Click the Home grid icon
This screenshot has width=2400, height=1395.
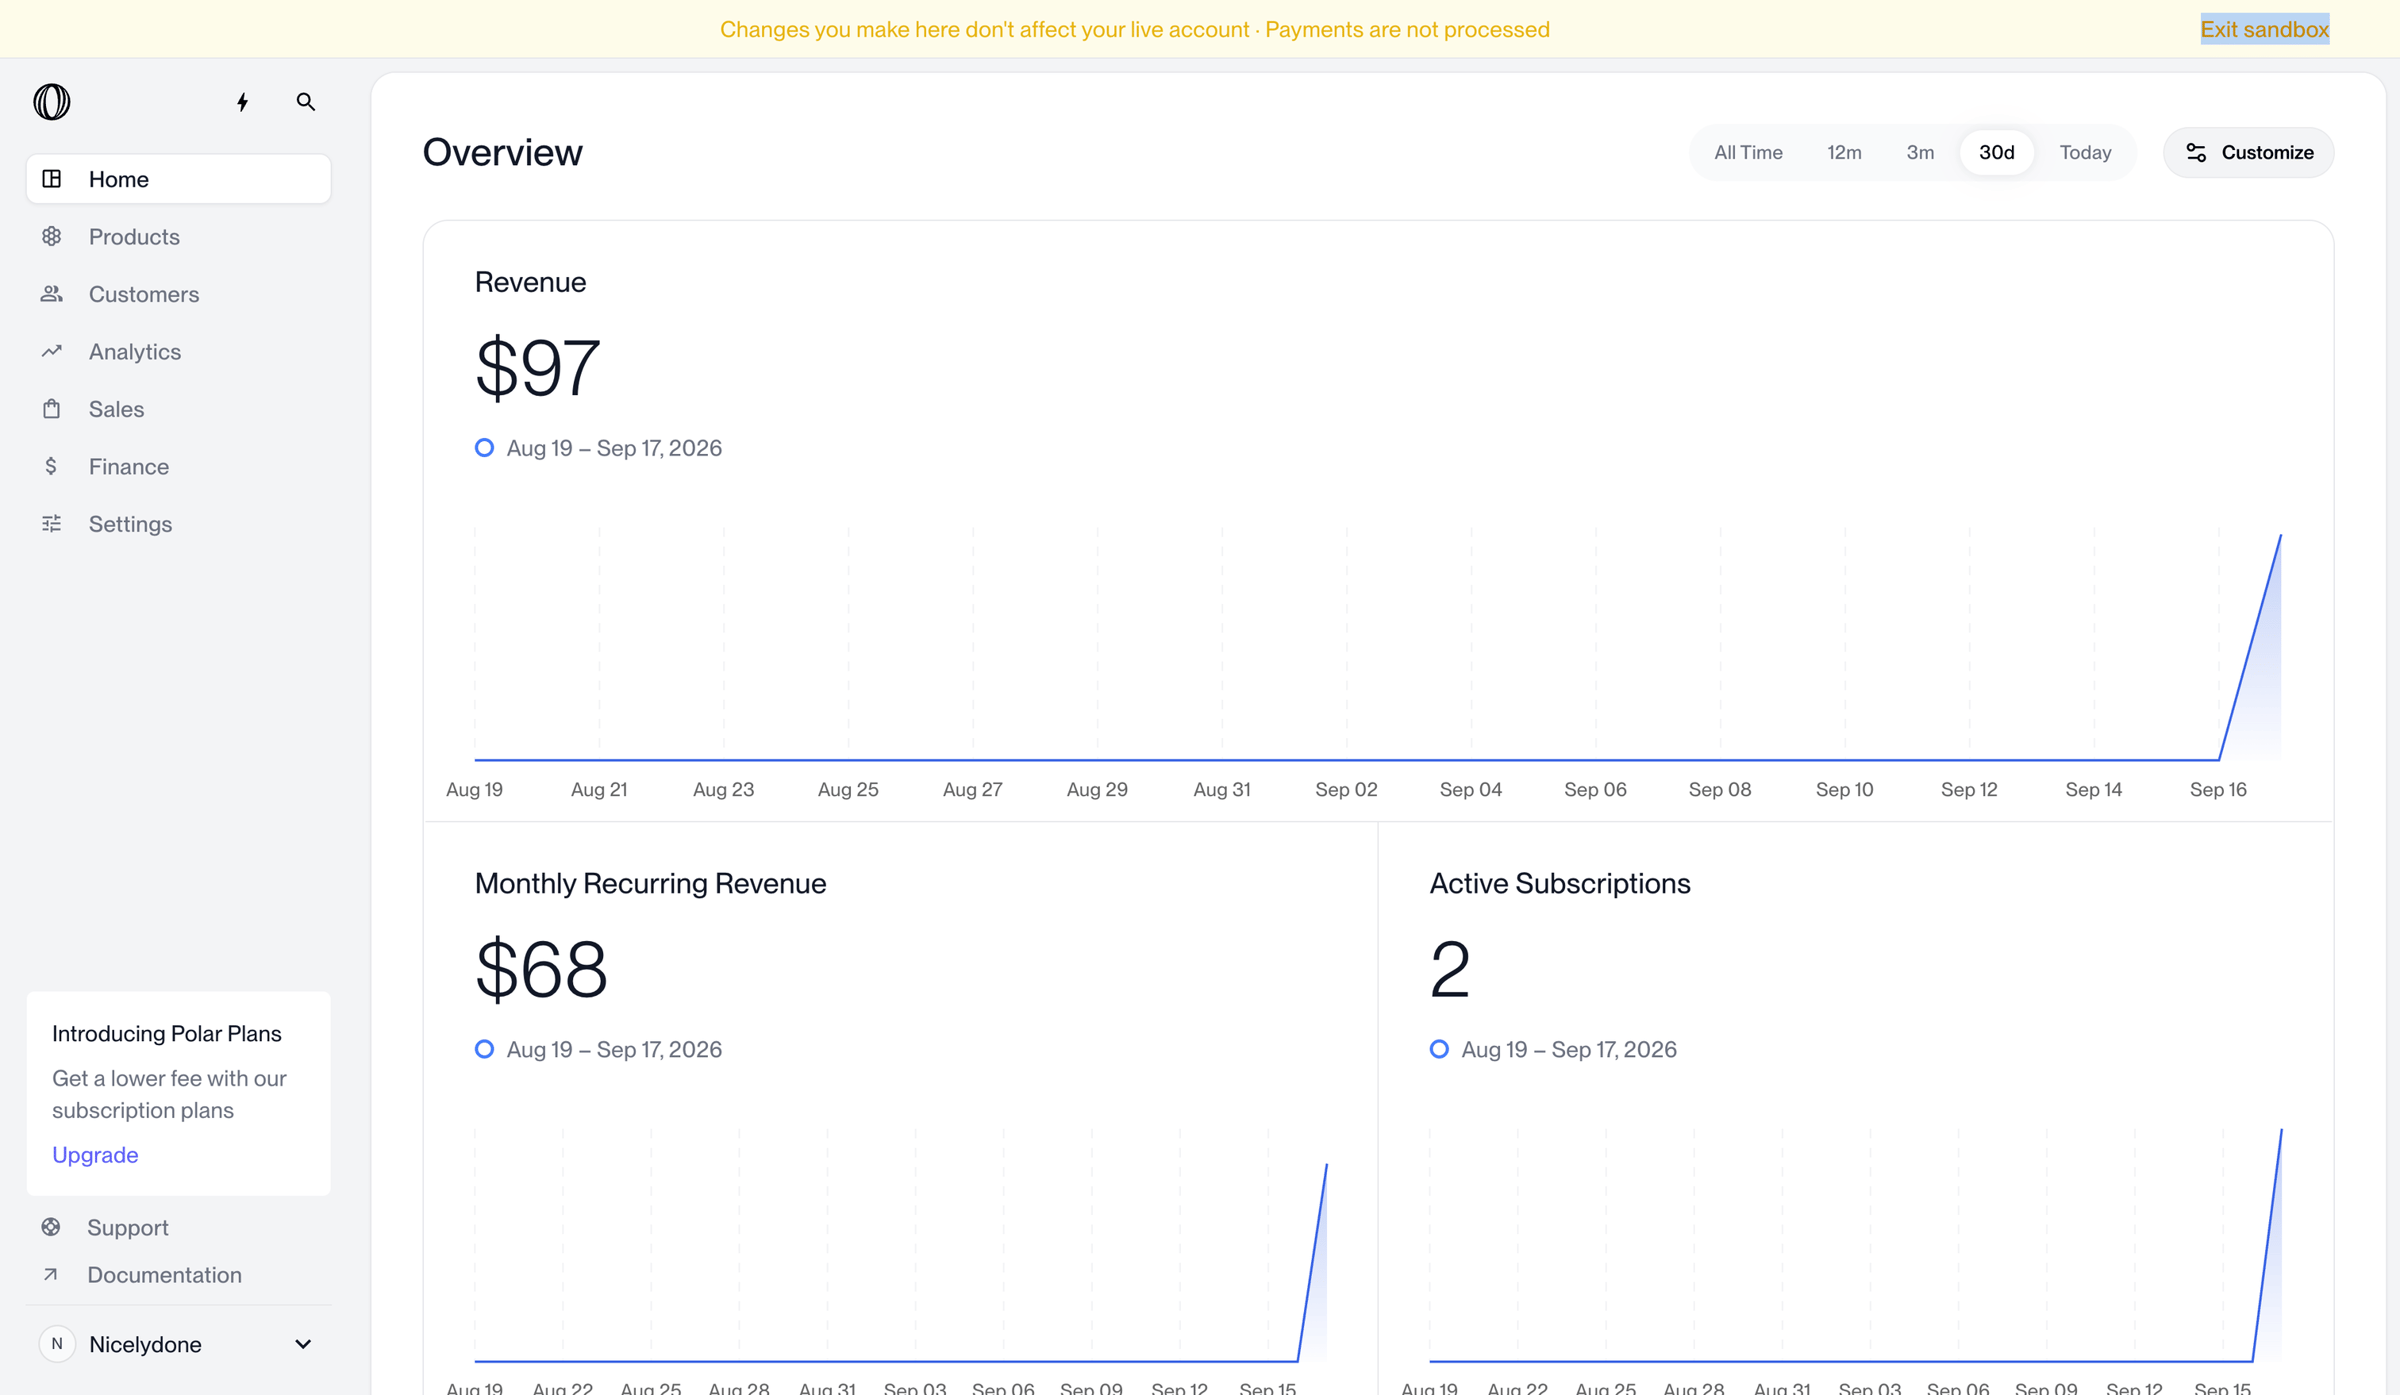coord(52,179)
